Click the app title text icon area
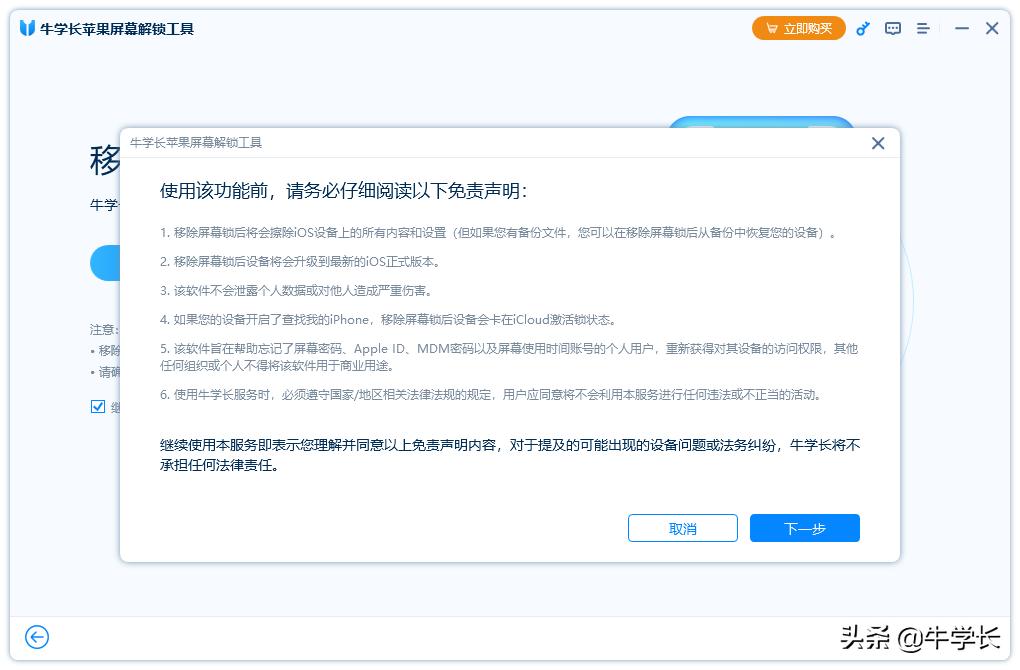1020x670 pixels. pos(105,28)
